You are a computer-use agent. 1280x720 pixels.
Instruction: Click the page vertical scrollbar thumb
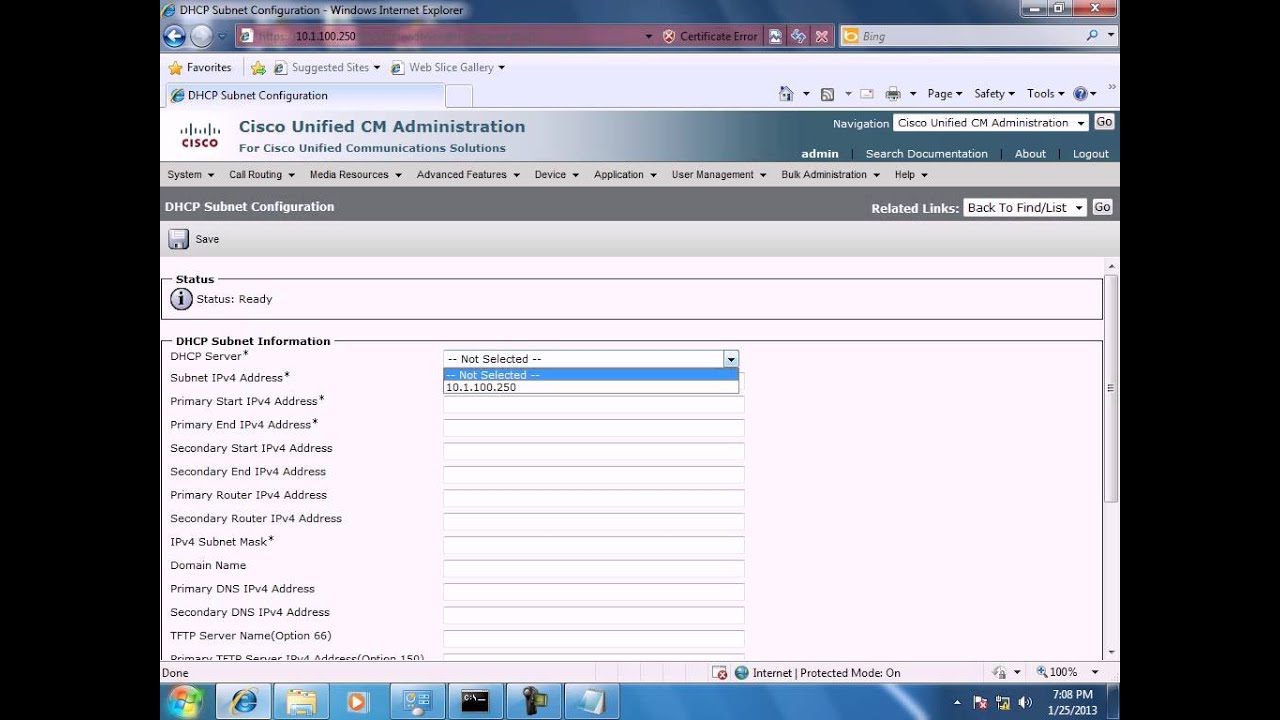[x=1111, y=388]
